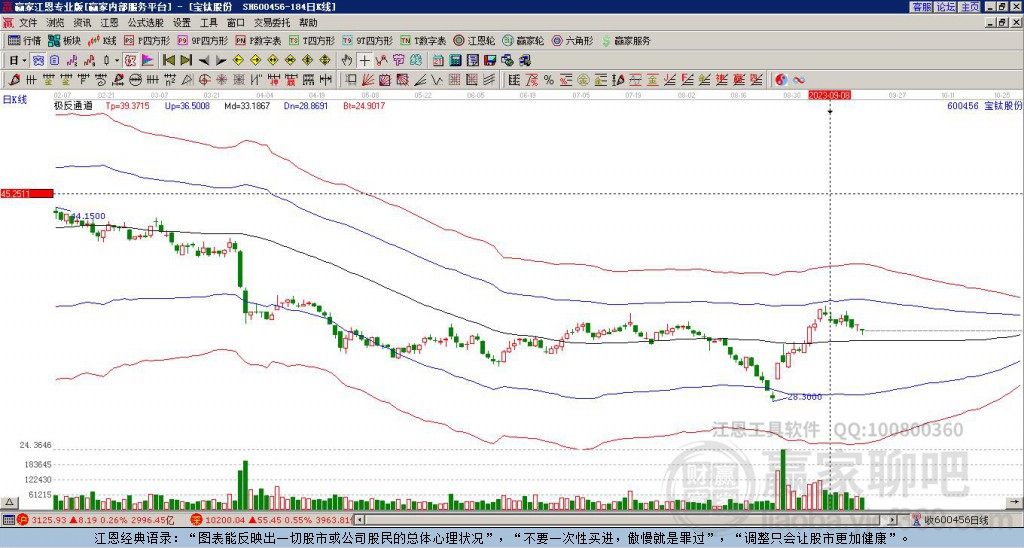The image size is (1024, 548).
Task: Open the 六角形 hexagon tool
Action: pos(573,40)
